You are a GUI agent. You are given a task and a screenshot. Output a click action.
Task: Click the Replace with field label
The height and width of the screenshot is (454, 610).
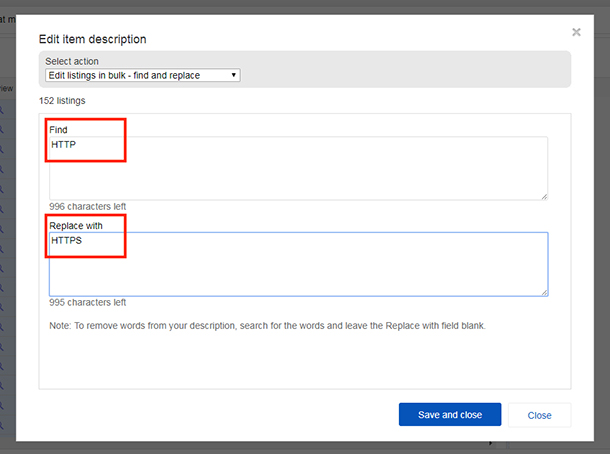[76, 226]
